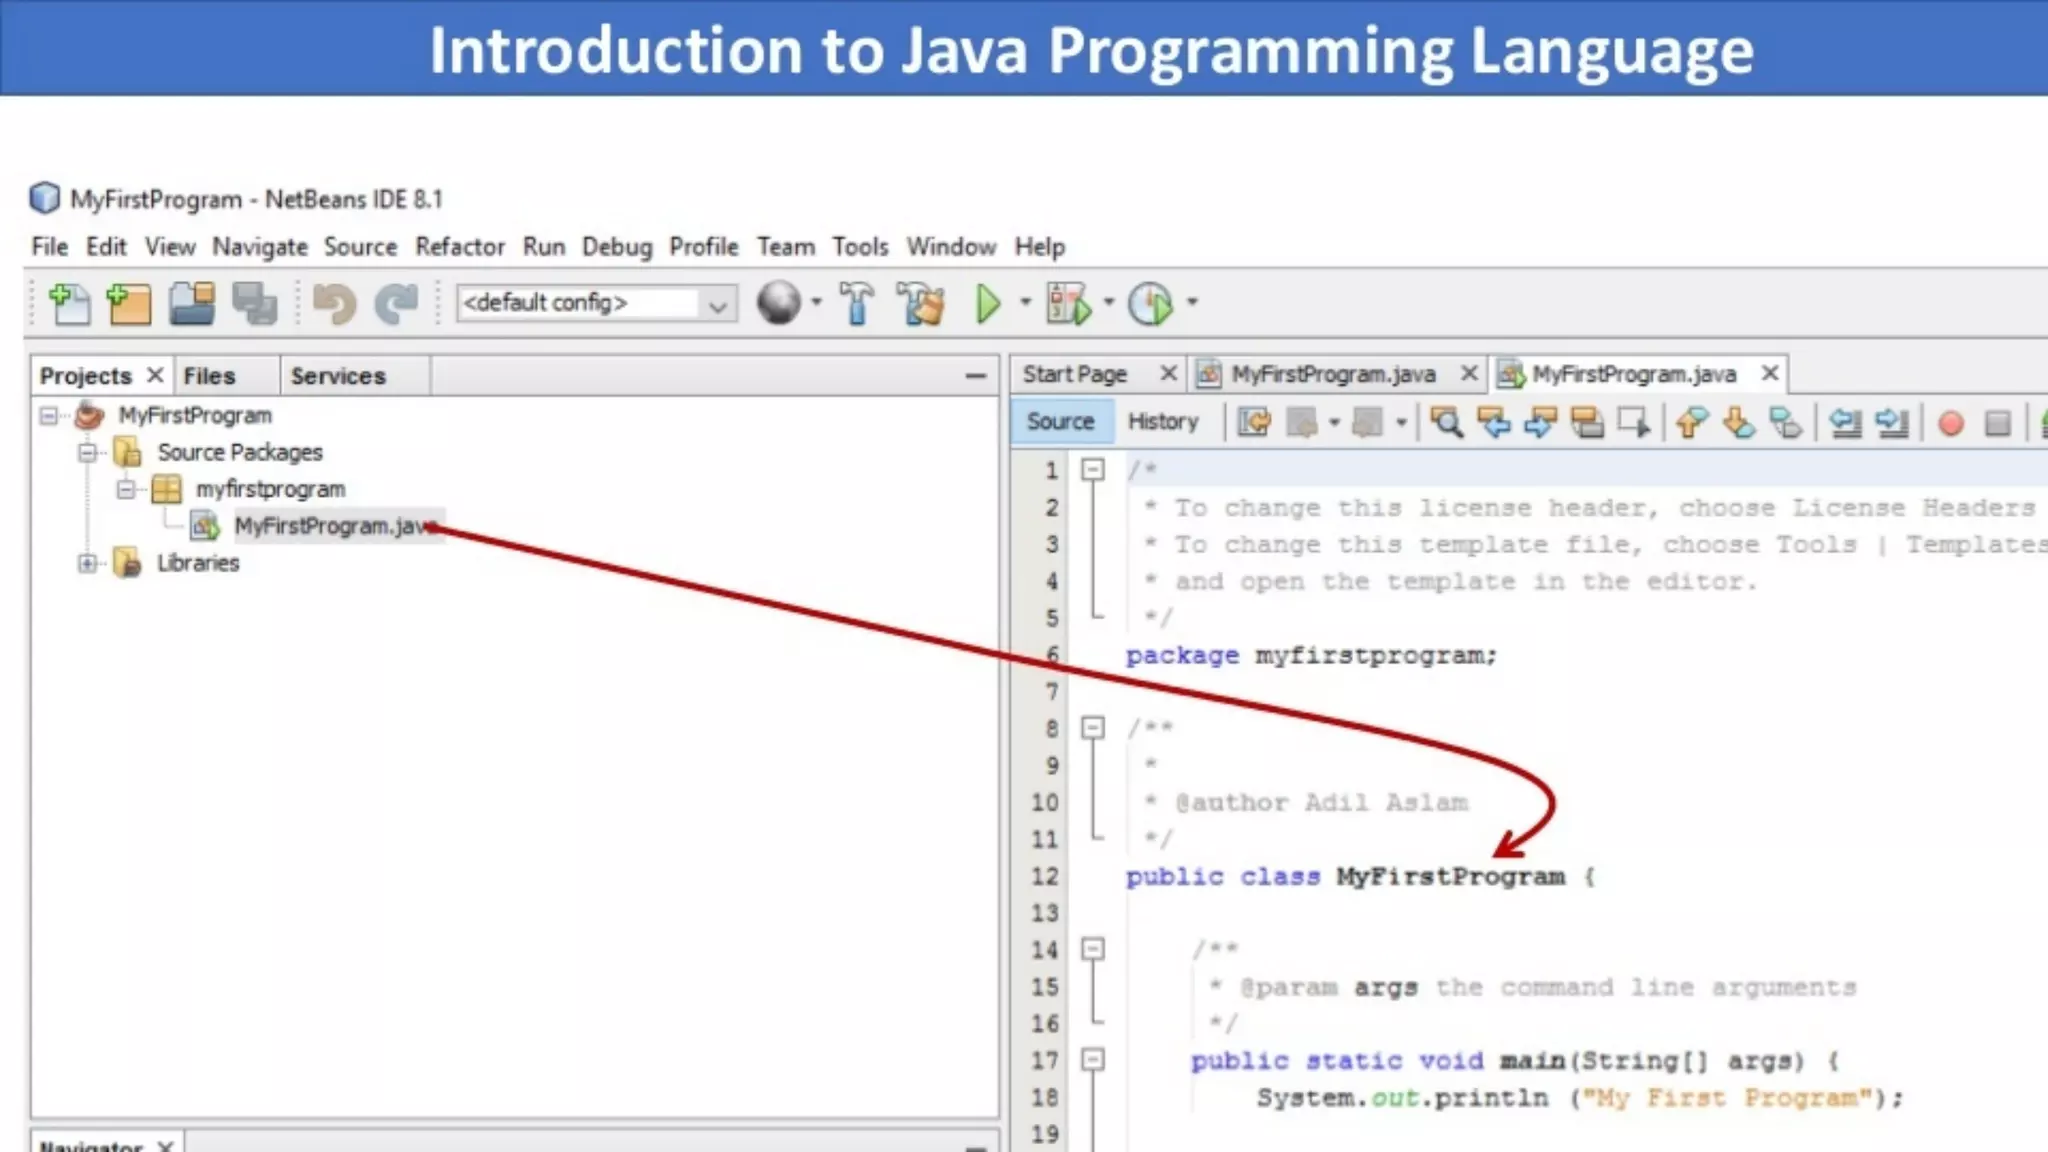Open the Refactor menu
This screenshot has height=1152, width=2048.
point(460,246)
